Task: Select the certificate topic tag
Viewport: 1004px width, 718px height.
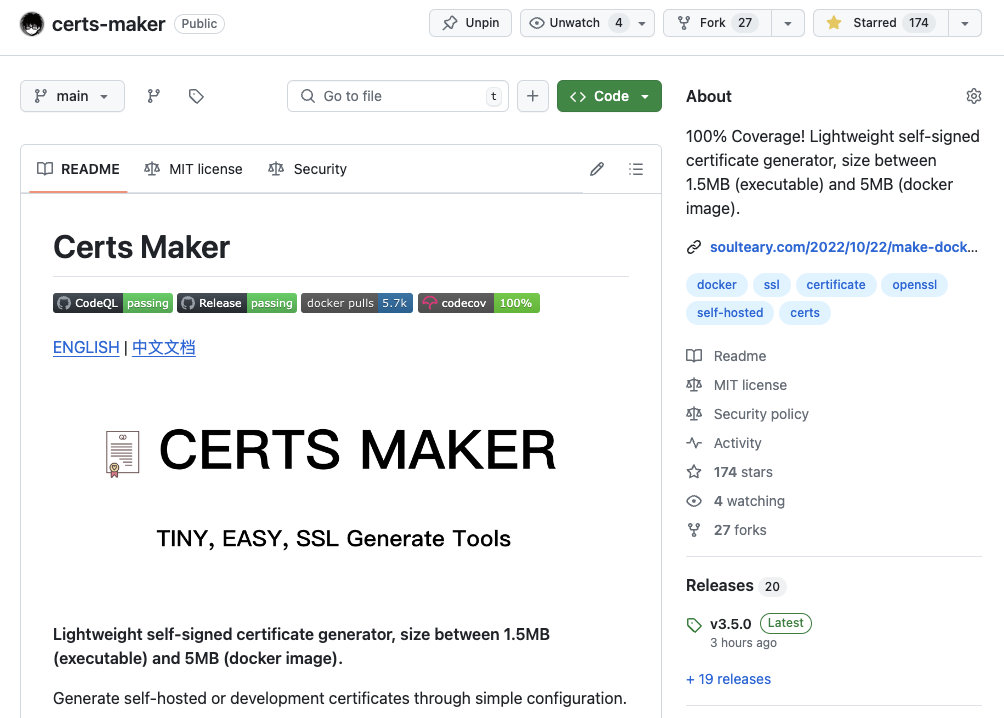Action: (836, 285)
